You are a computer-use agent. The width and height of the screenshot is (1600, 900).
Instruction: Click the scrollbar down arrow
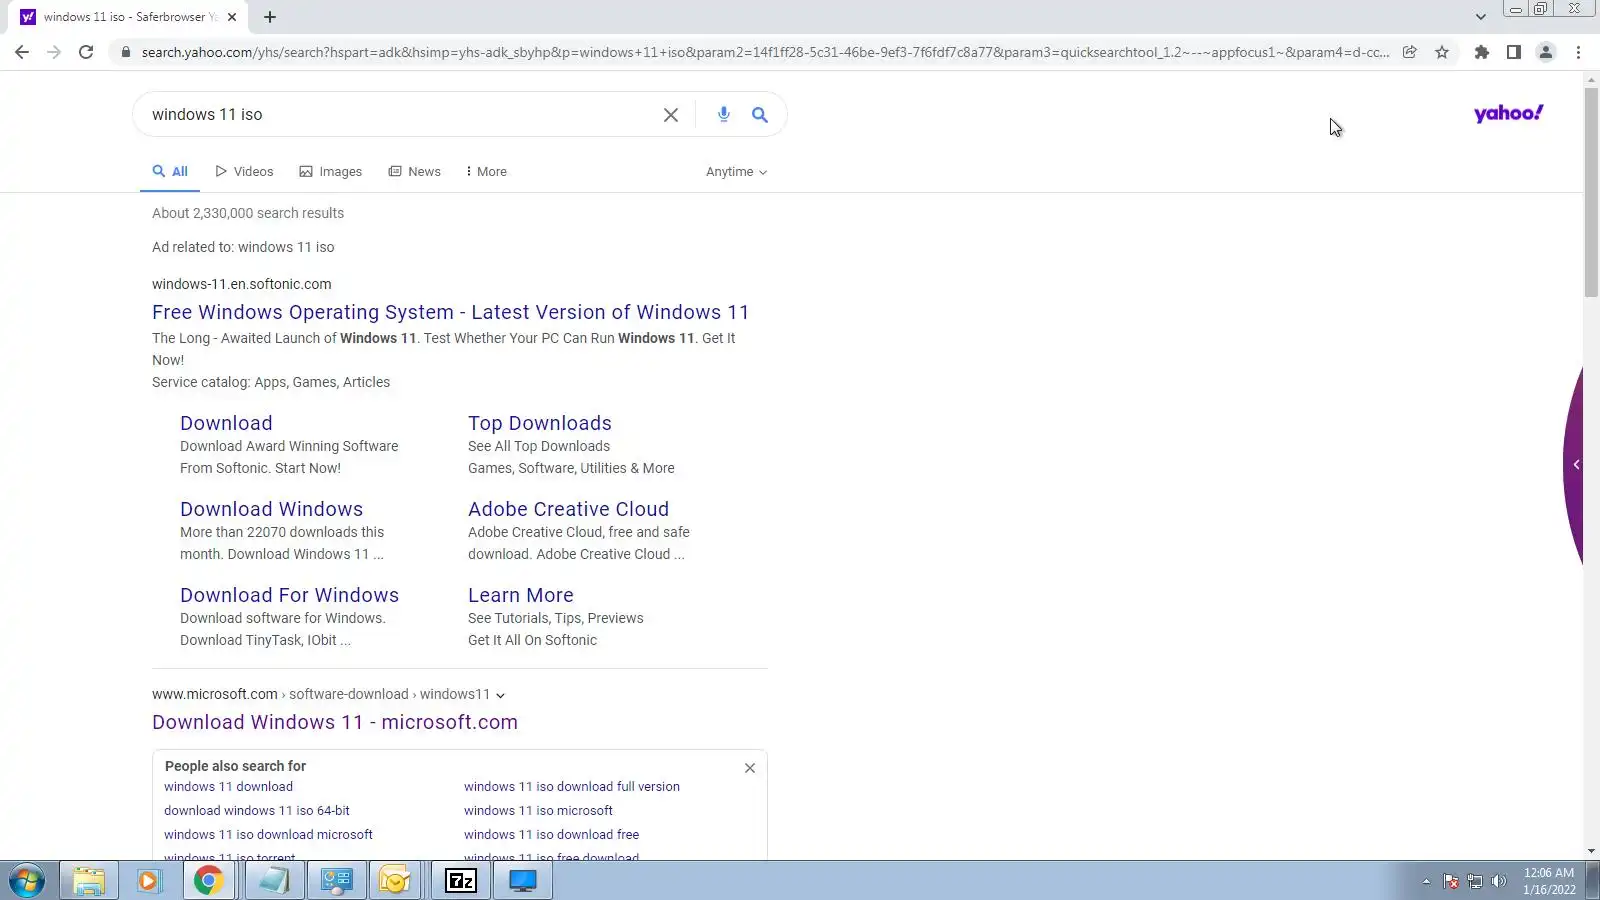click(x=1591, y=852)
